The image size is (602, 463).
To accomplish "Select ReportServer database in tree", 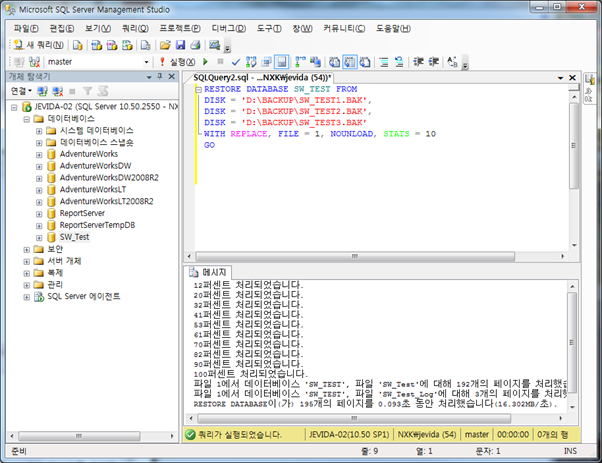I will tap(82, 213).
